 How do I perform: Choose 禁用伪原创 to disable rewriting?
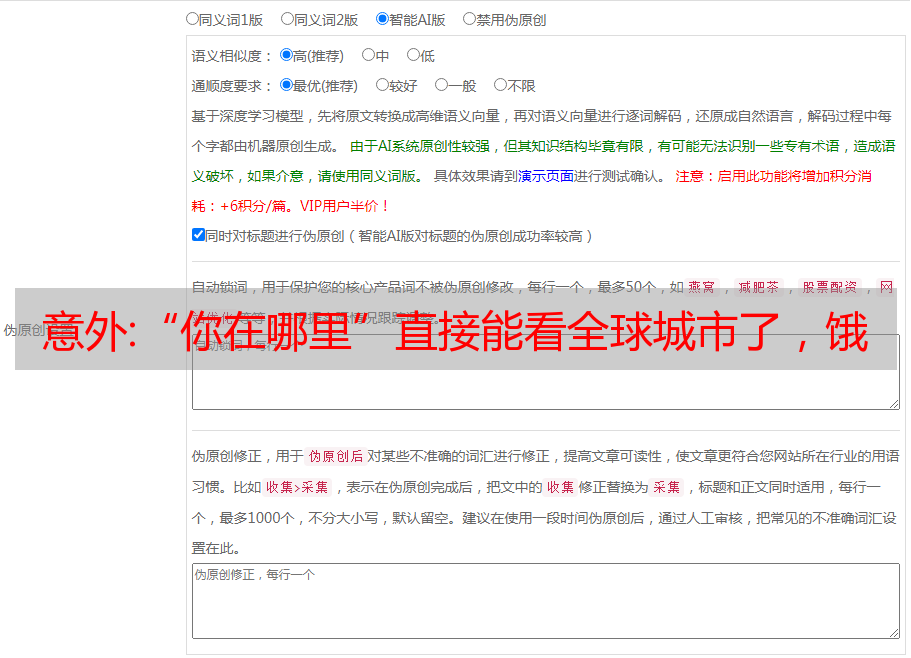pos(469,18)
